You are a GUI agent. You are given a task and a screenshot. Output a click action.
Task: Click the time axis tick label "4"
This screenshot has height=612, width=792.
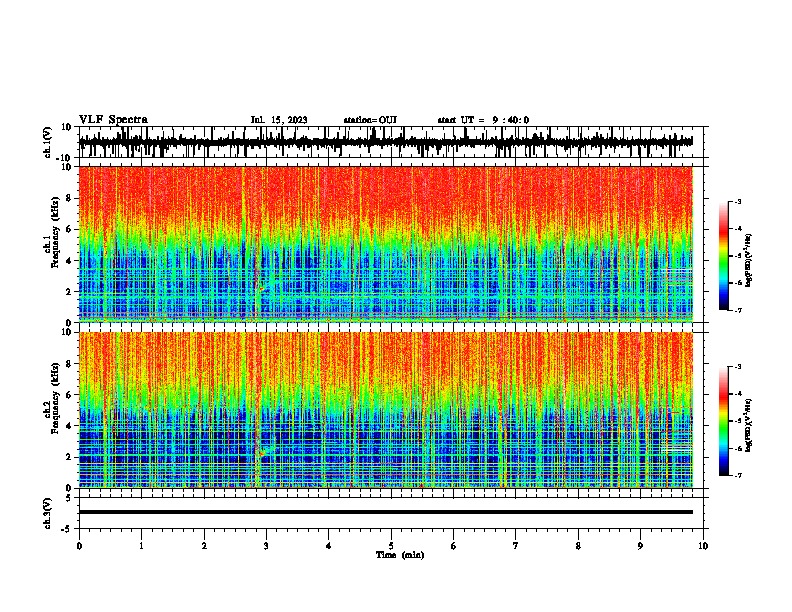pyautogui.click(x=329, y=546)
